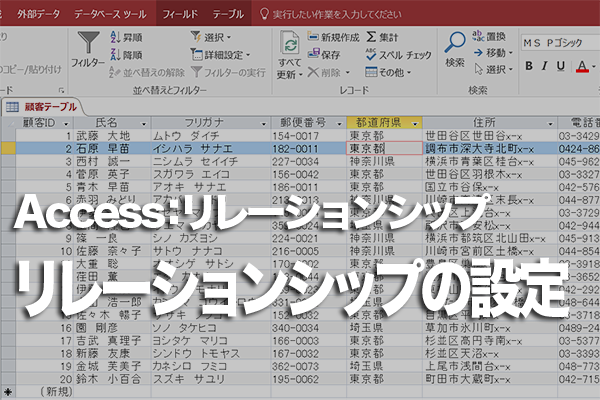Open the 選択 filter selection dropdown
Image resolution: width=600 pixels, height=400 pixels.
pos(211,37)
